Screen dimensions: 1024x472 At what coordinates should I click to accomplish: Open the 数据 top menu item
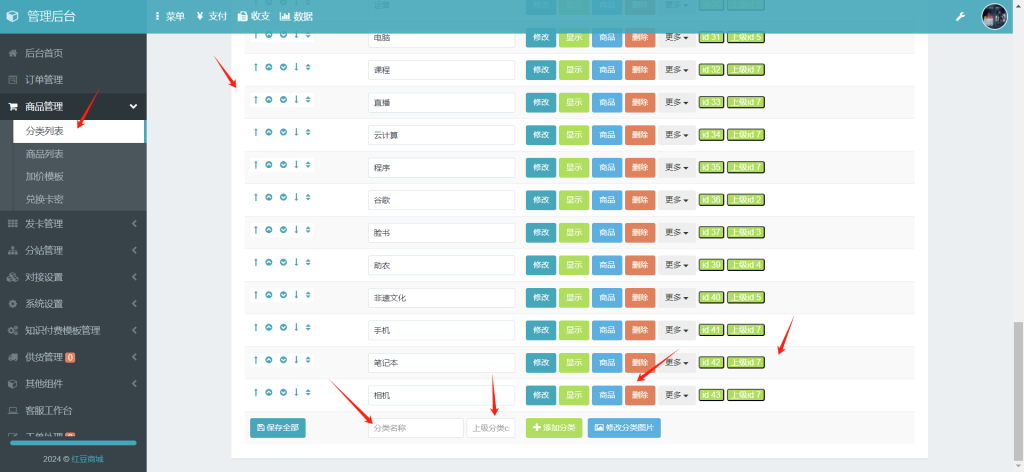296,16
